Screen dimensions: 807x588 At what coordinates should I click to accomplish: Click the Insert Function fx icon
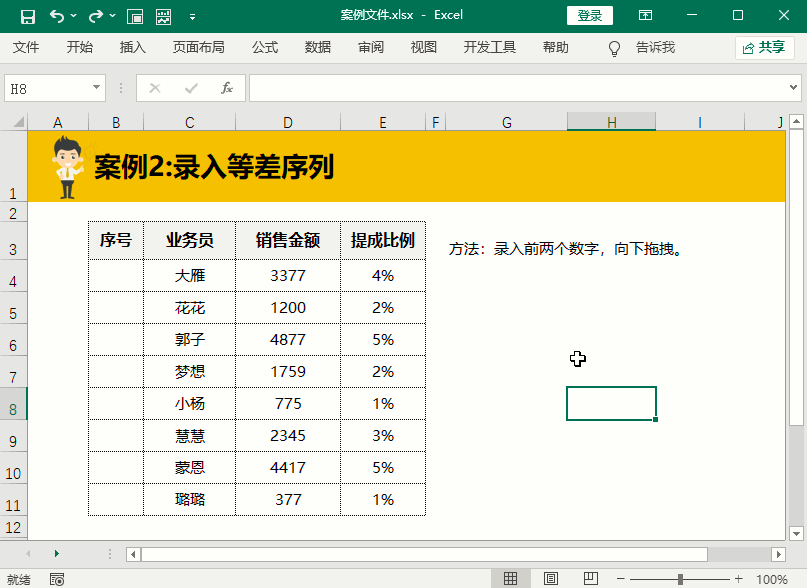tap(227, 88)
